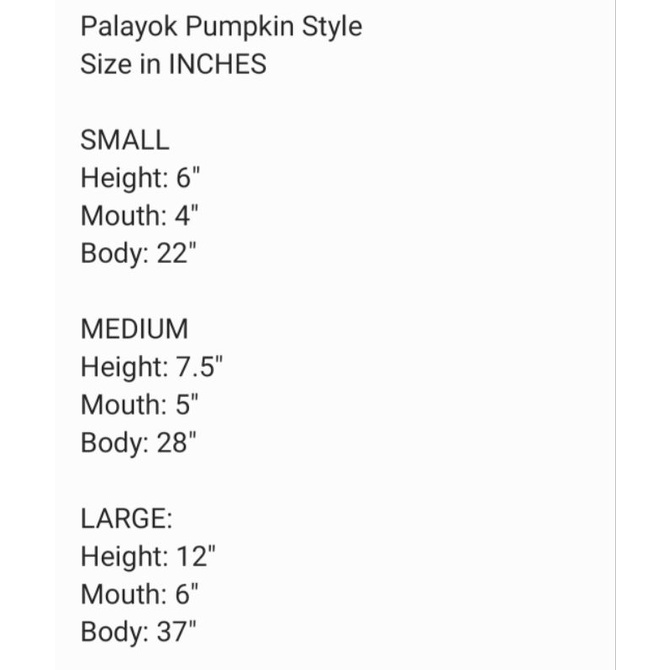The image size is (670, 670).
Task: Click the Mouth: 6" line
Action: [x=140, y=595]
